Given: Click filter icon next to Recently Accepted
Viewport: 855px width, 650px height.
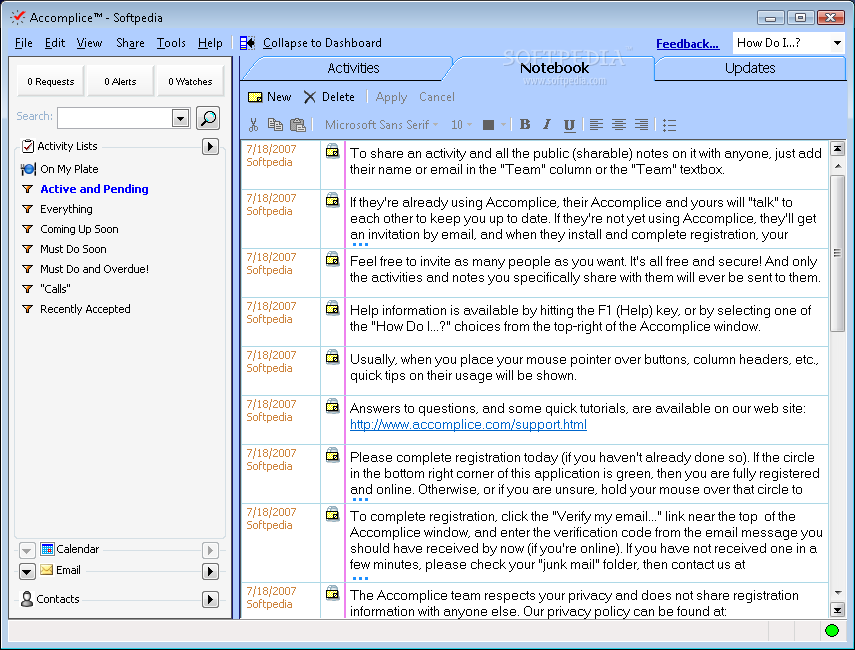Looking at the screenshot, I should 27,309.
